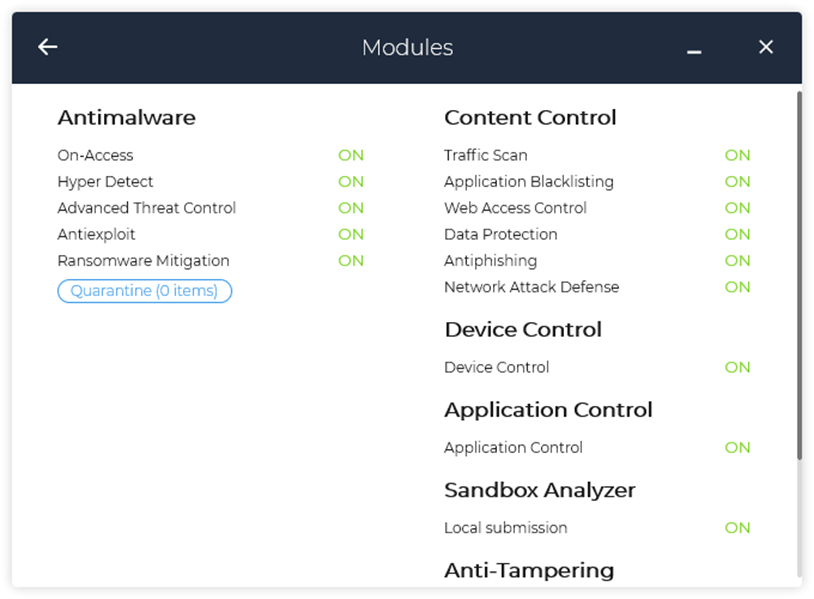
Task: Toggle Antiphishing ON status
Action: (738, 261)
